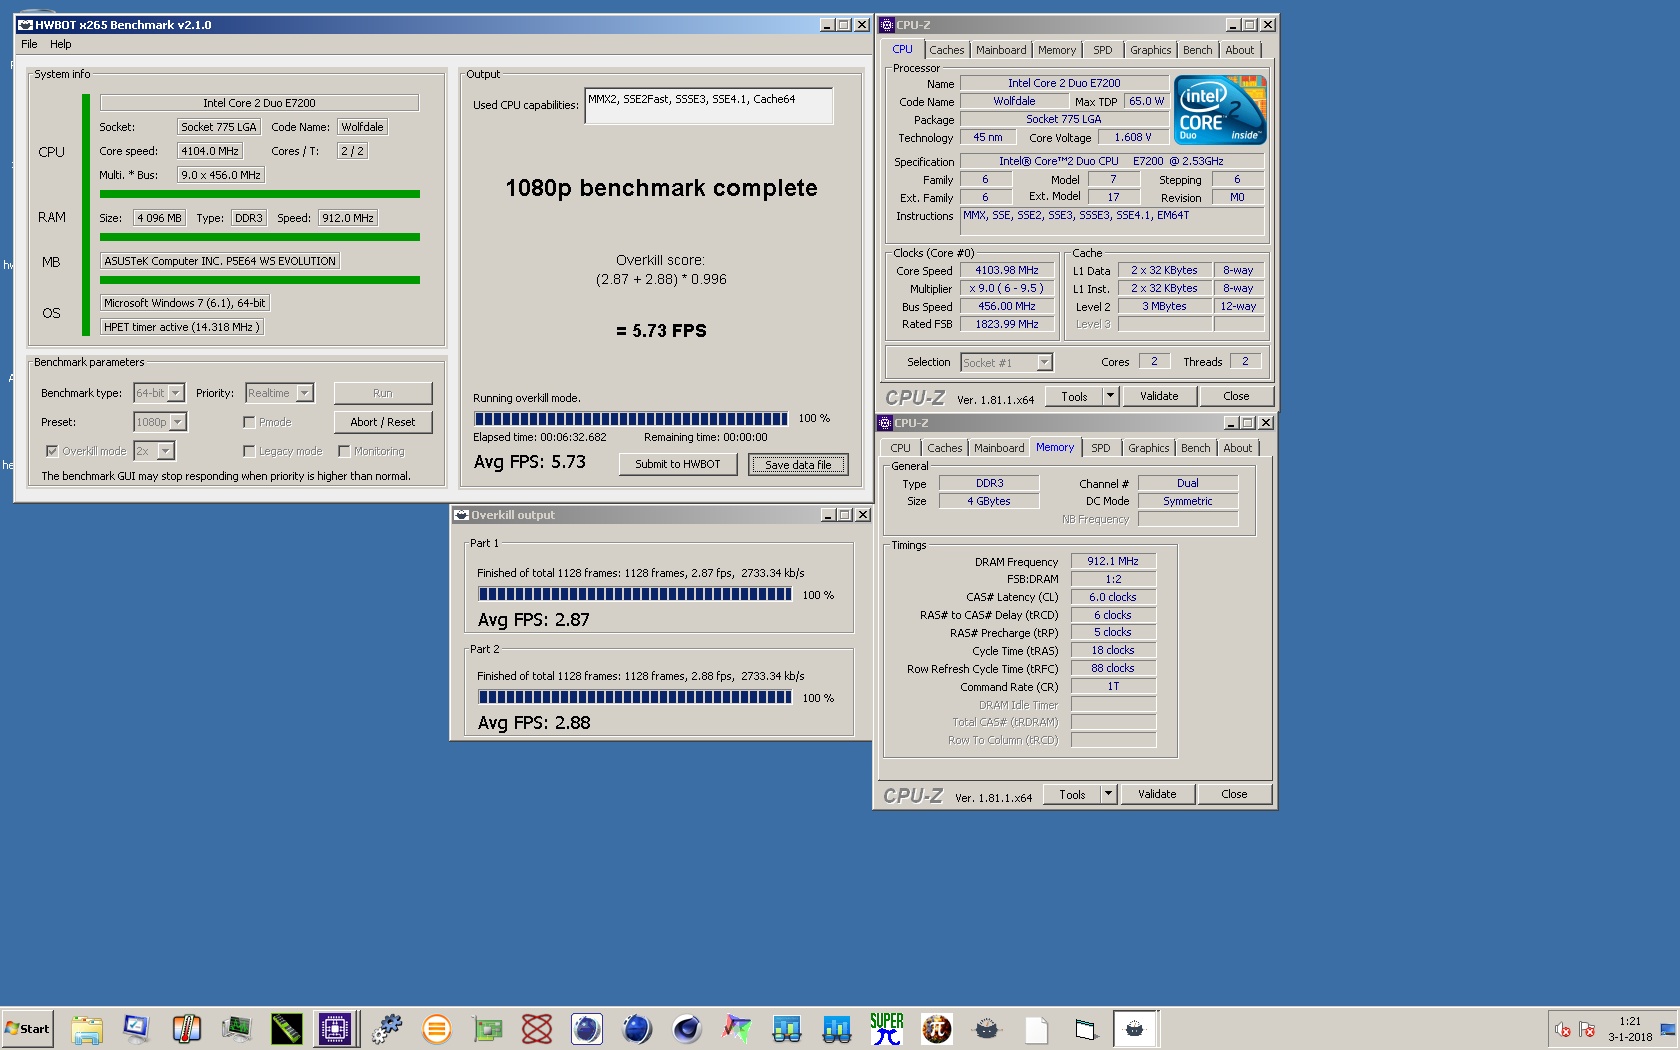Viewport: 1680px width, 1050px height.
Task: Click the Intel Core 2 Duo logo in CPU-Z
Action: tap(1220, 110)
